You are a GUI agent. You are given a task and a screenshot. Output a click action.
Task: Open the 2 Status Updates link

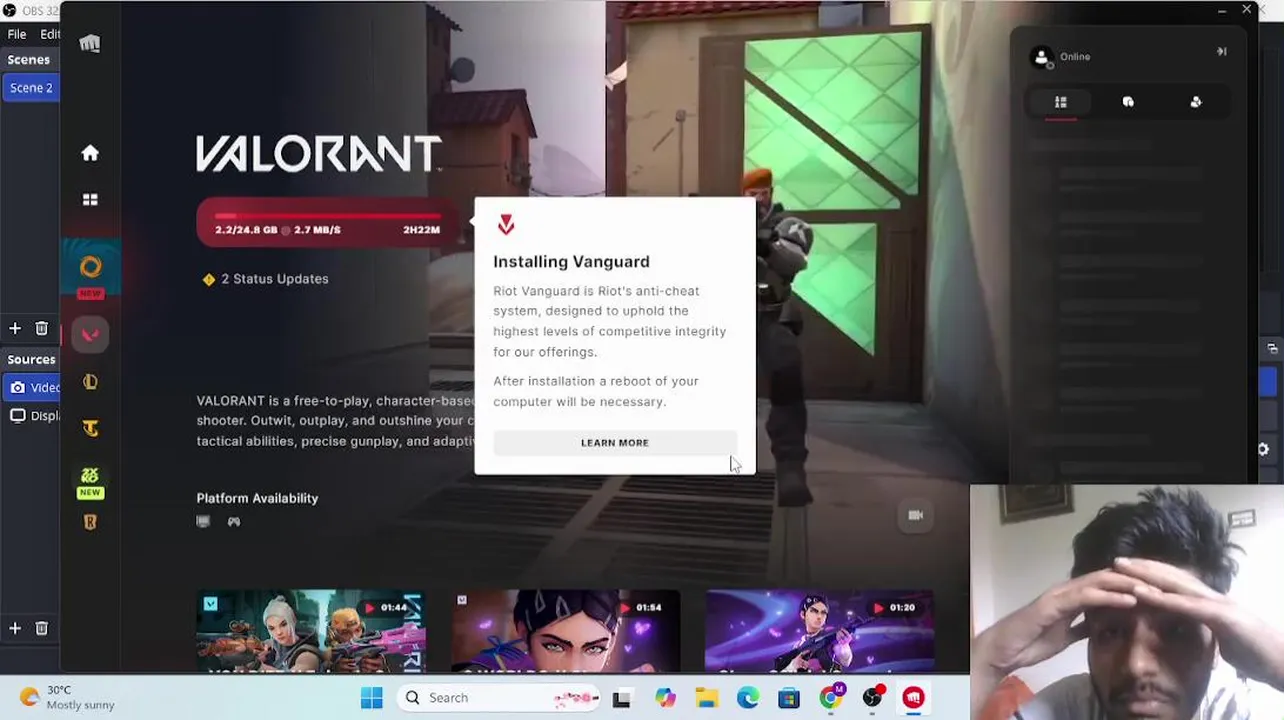[x=265, y=279]
